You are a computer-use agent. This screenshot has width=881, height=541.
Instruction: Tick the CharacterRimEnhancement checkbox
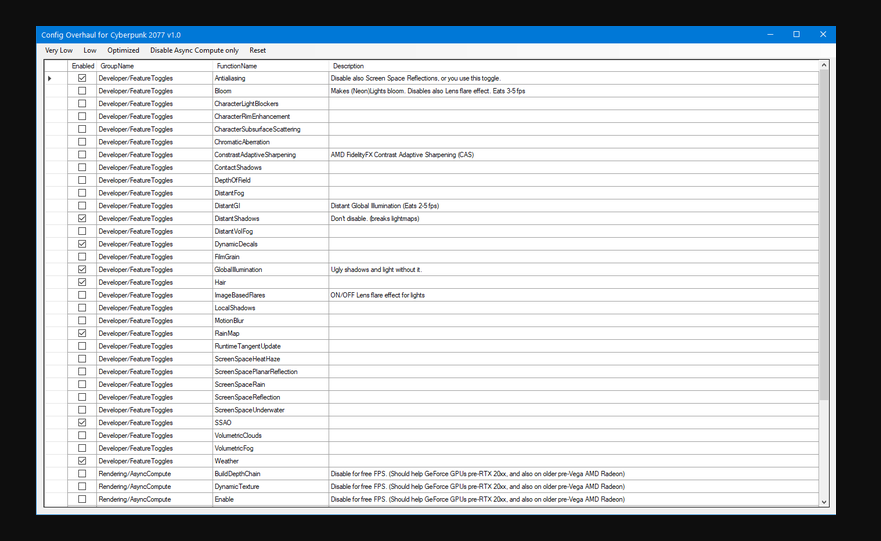(82, 116)
